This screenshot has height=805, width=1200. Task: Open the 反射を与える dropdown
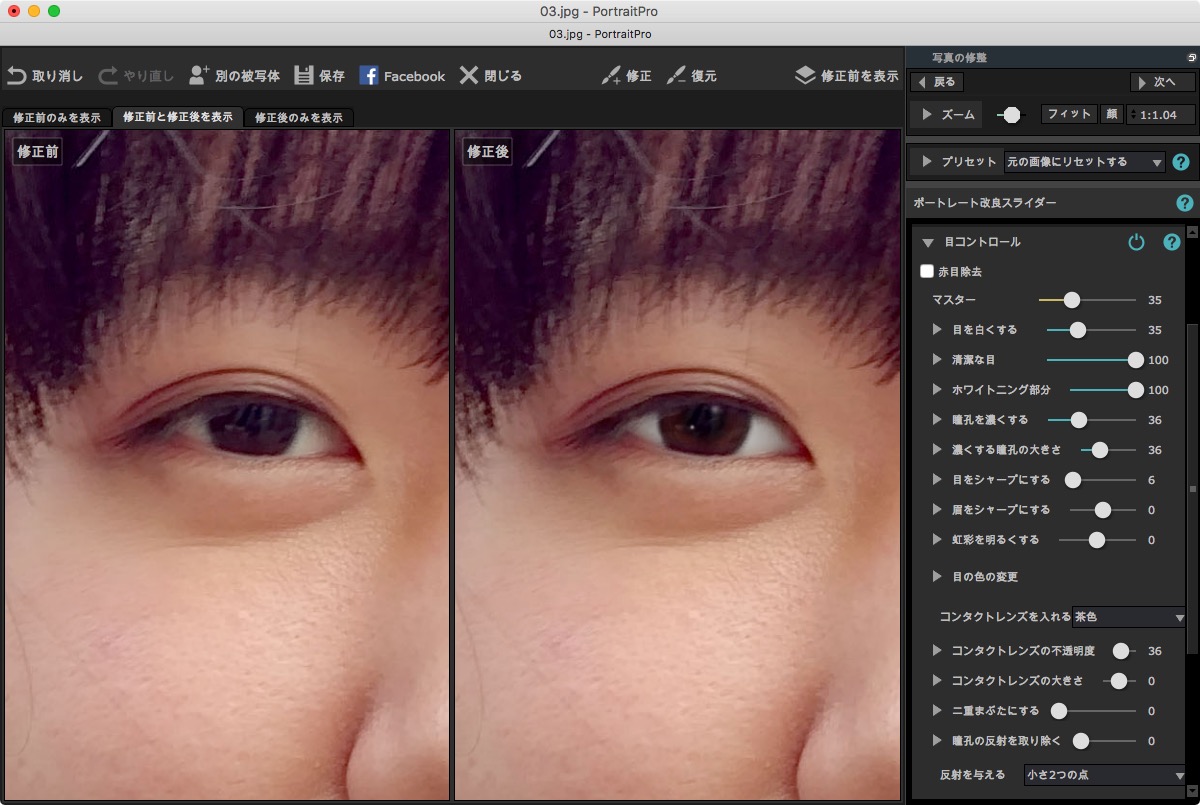pos(1105,774)
